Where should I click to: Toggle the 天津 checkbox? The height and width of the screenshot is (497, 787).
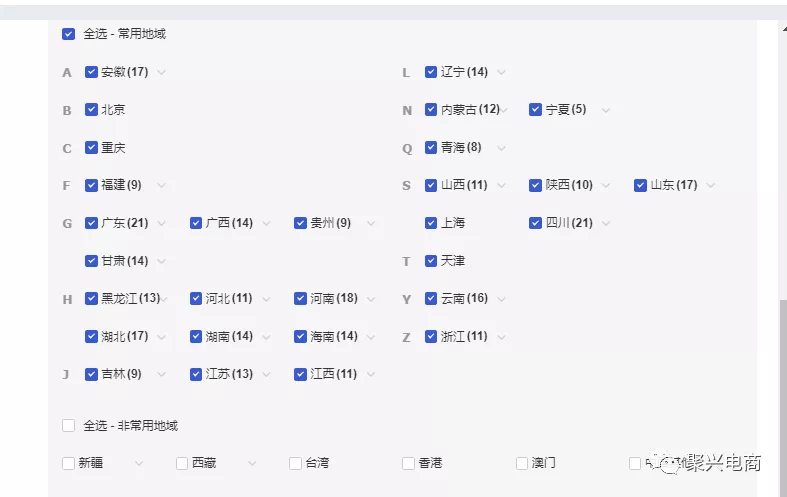tap(431, 261)
